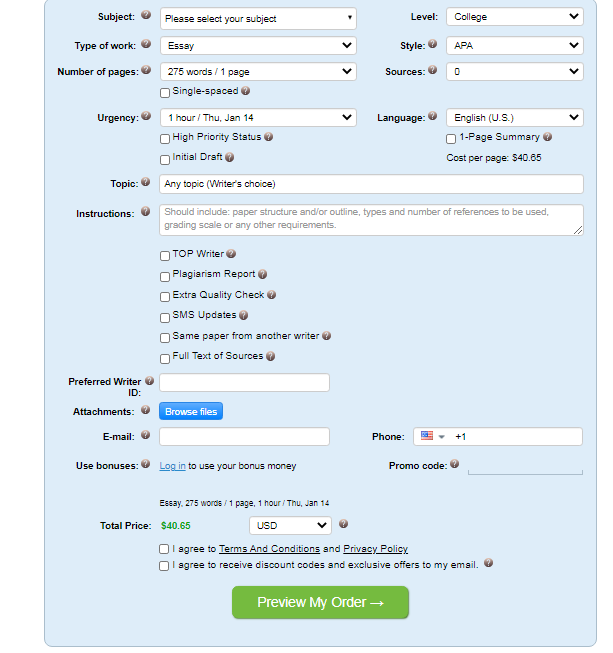Tick the Terms And Conditions agreement checkbox
The height and width of the screenshot is (653, 613).
click(x=164, y=549)
